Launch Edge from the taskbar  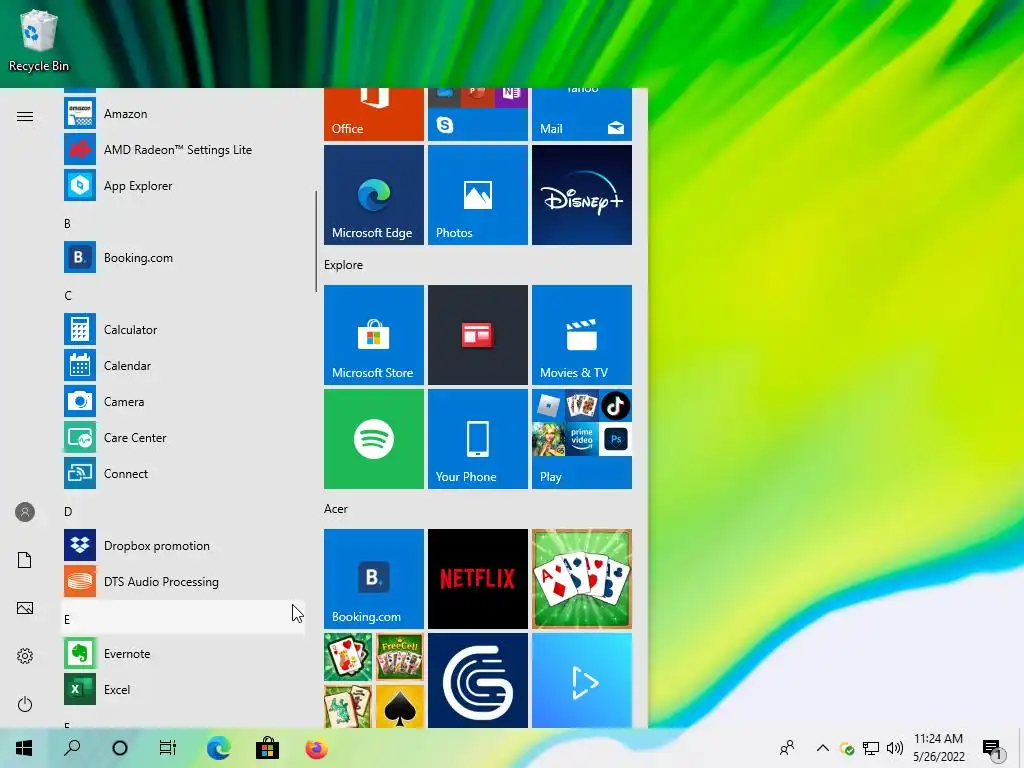click(218, 748)
